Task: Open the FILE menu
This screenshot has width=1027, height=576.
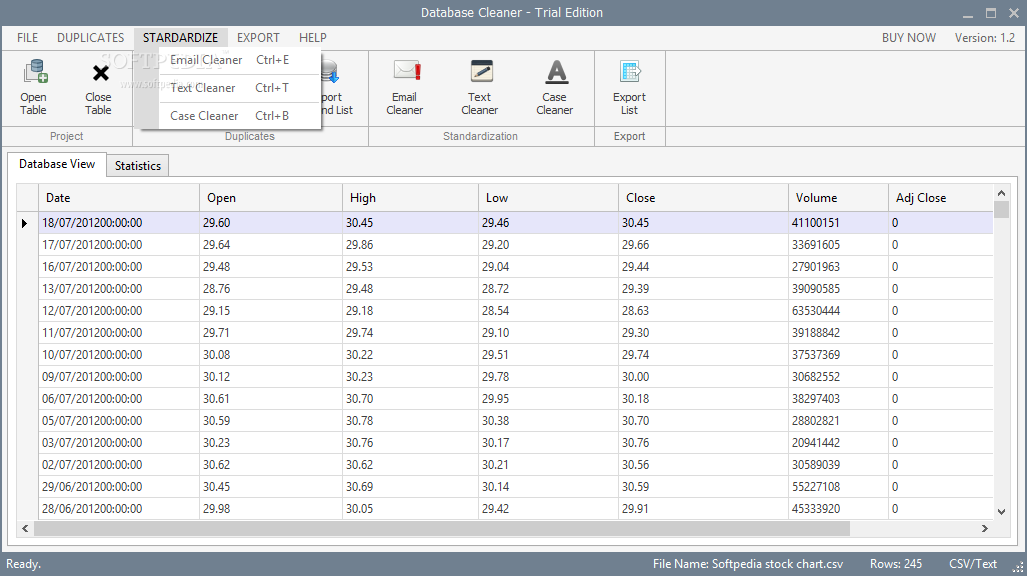Action: tap(28, 38)
